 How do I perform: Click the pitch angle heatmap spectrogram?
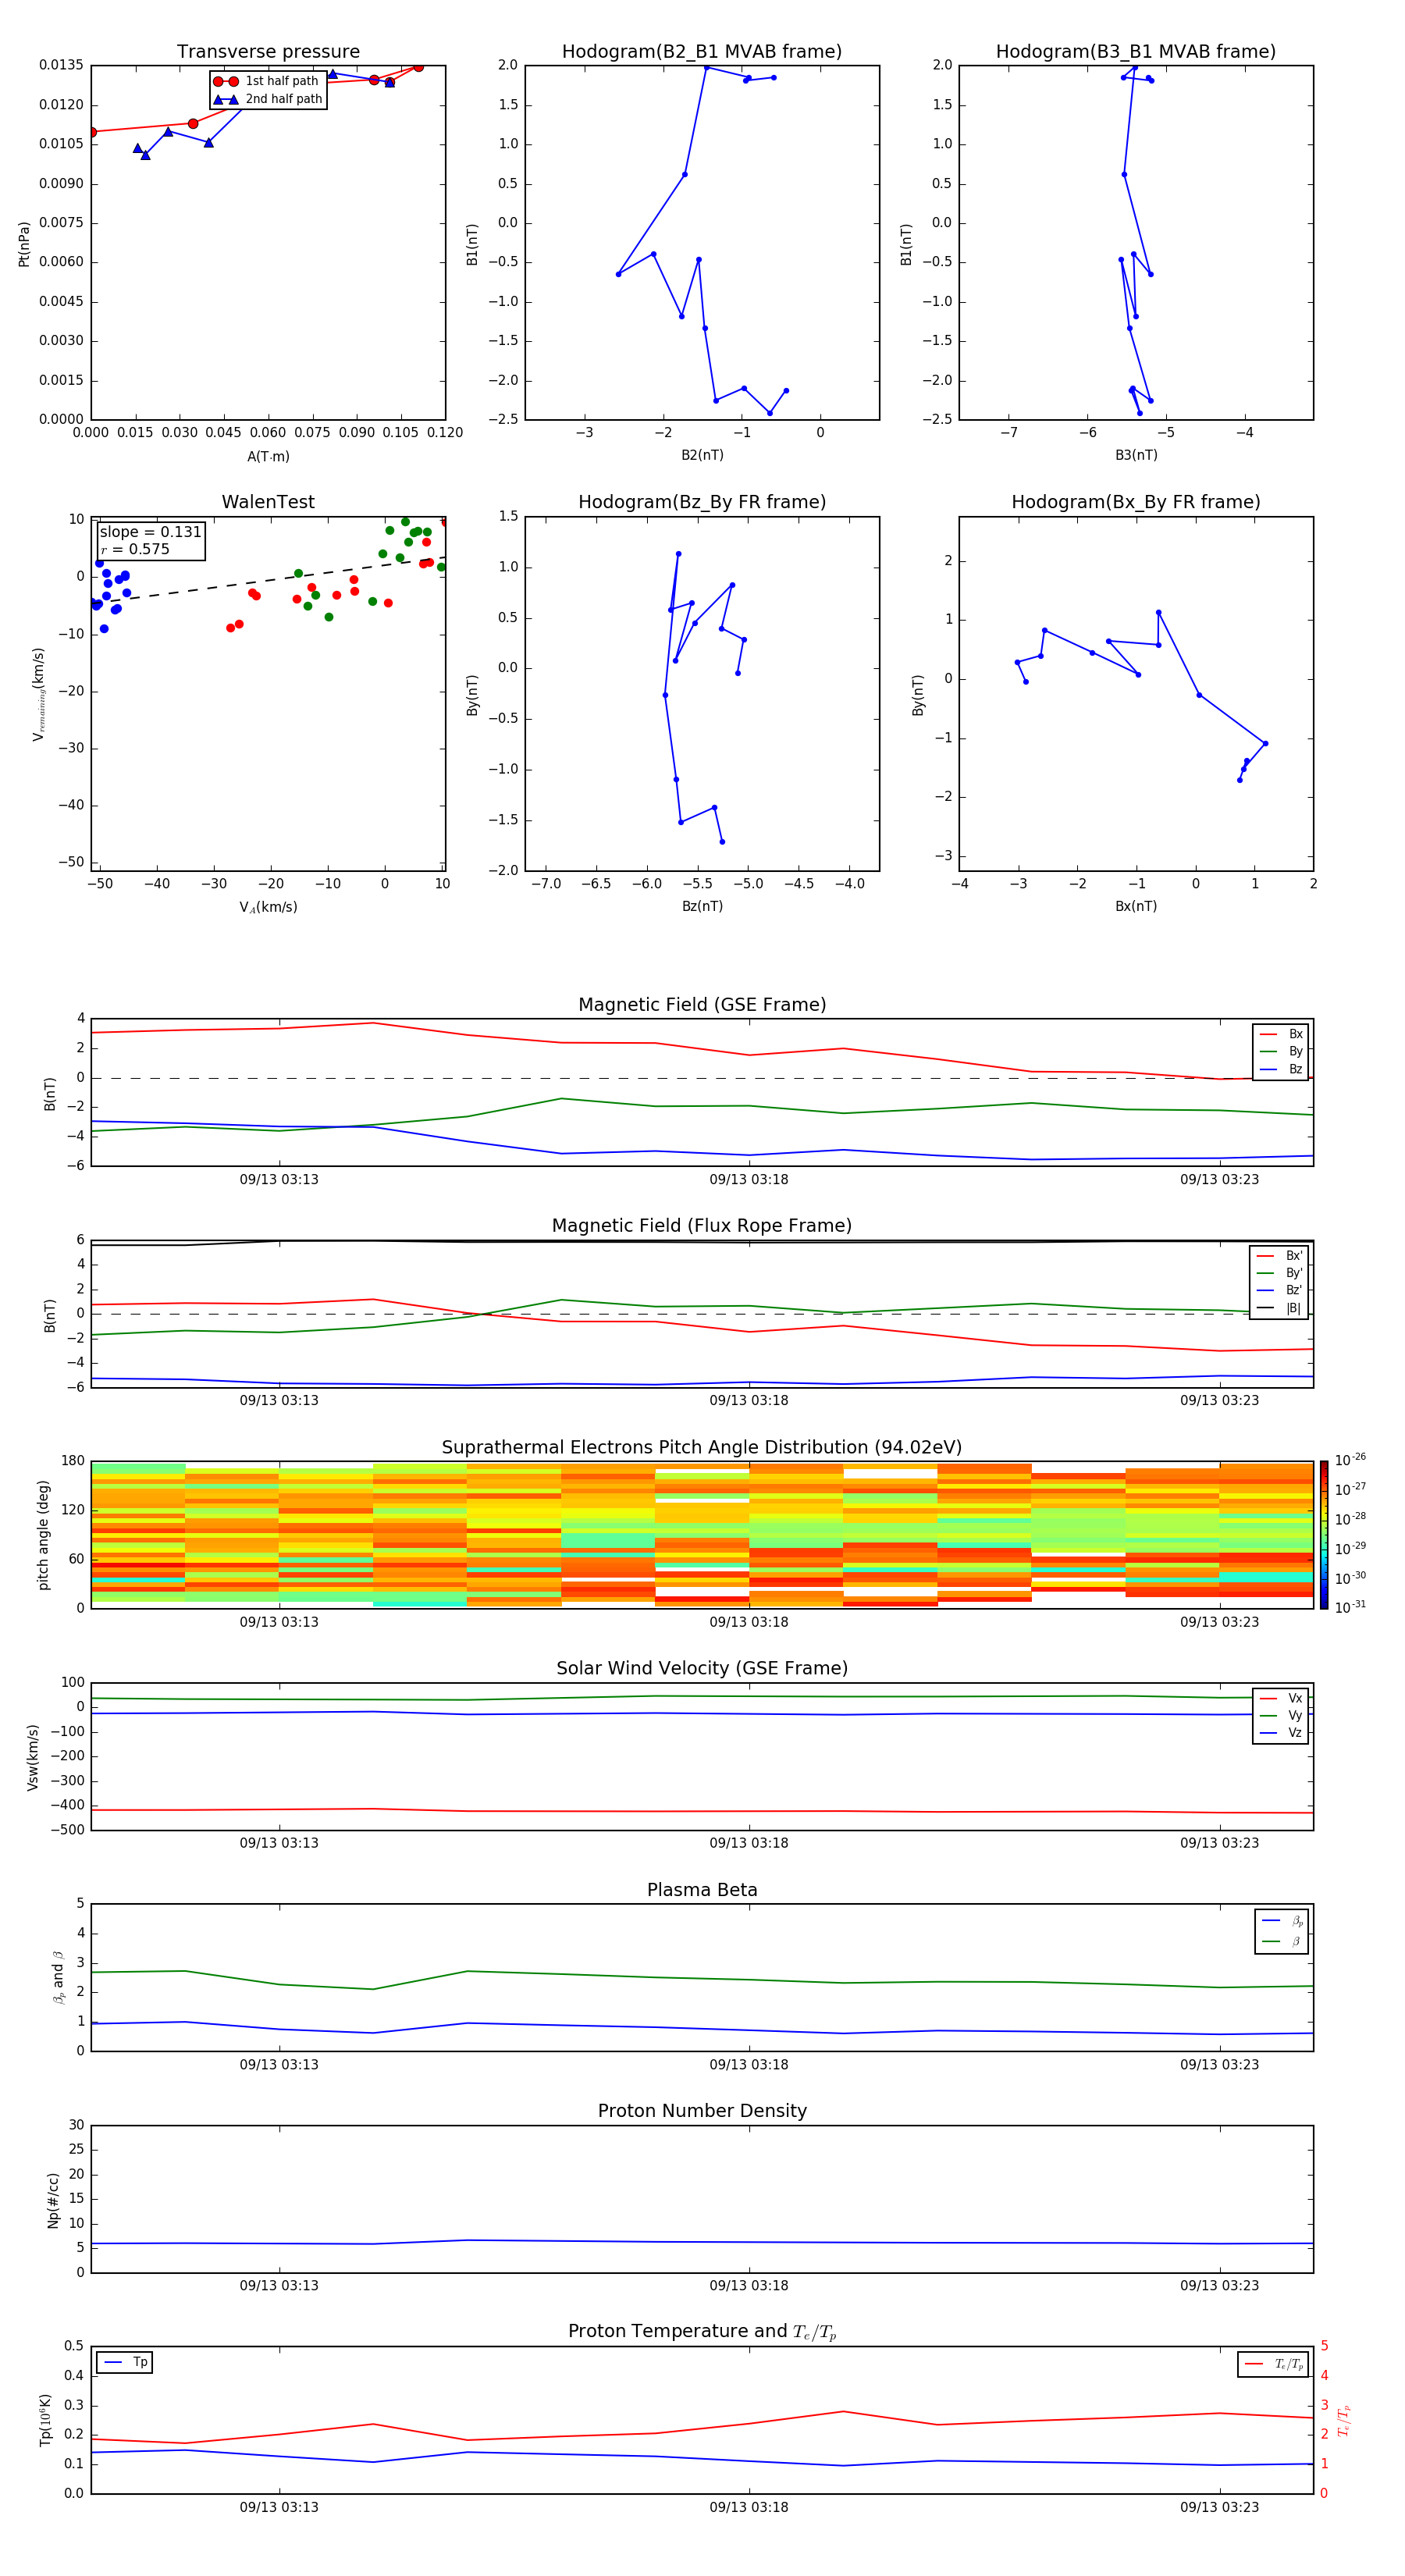point(702,1535)
